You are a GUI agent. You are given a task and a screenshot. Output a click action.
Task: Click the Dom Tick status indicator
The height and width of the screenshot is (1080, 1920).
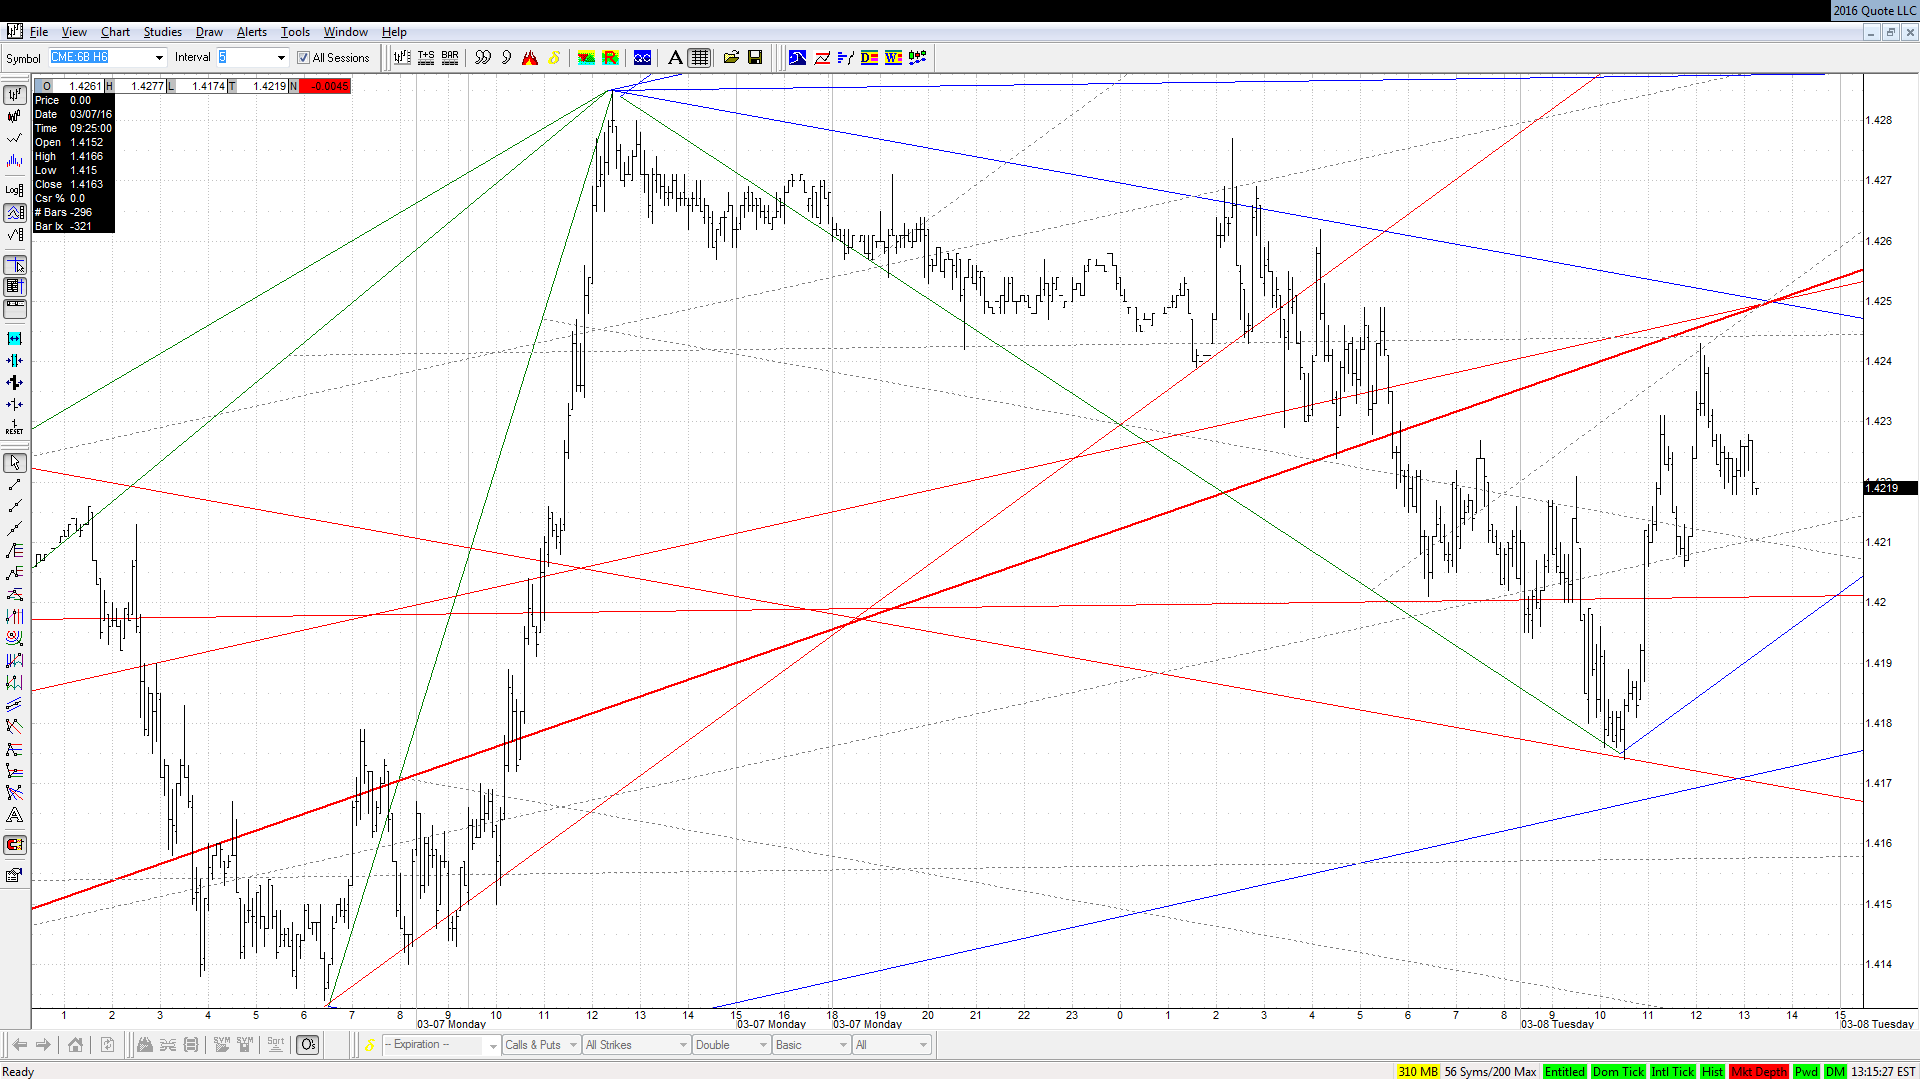[x=1618, y=1072]
